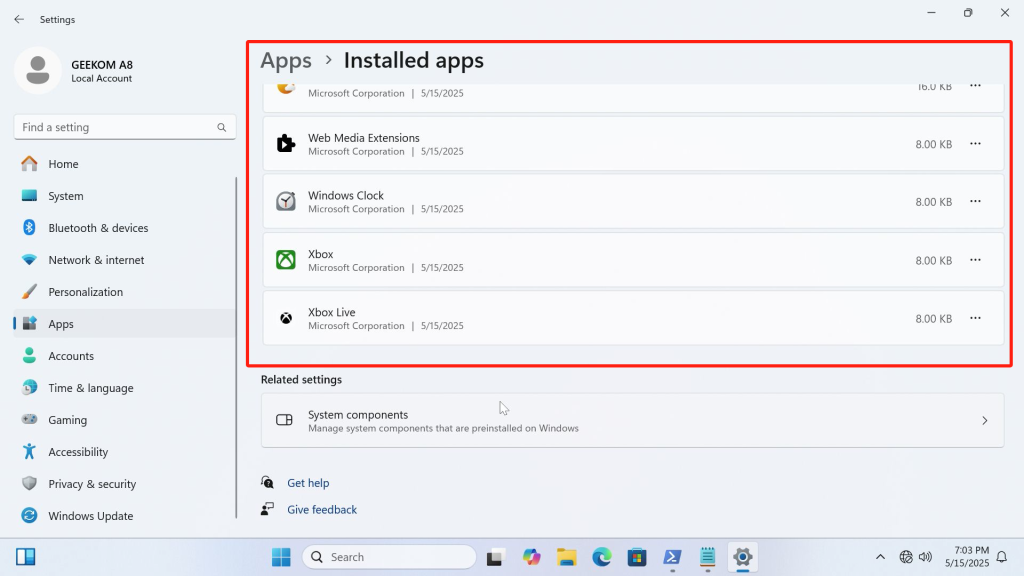
Task: Open System components related settings
Action: (x=632, y=421)
